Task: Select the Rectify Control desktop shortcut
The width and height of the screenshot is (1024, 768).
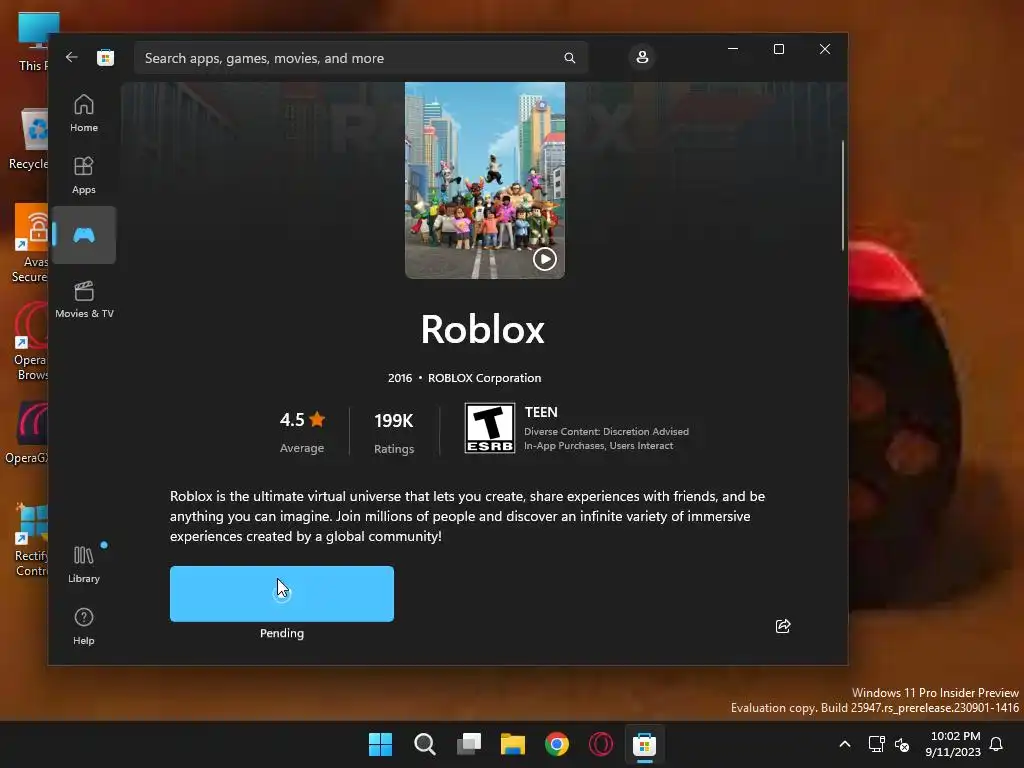Action: coord(31,541)
